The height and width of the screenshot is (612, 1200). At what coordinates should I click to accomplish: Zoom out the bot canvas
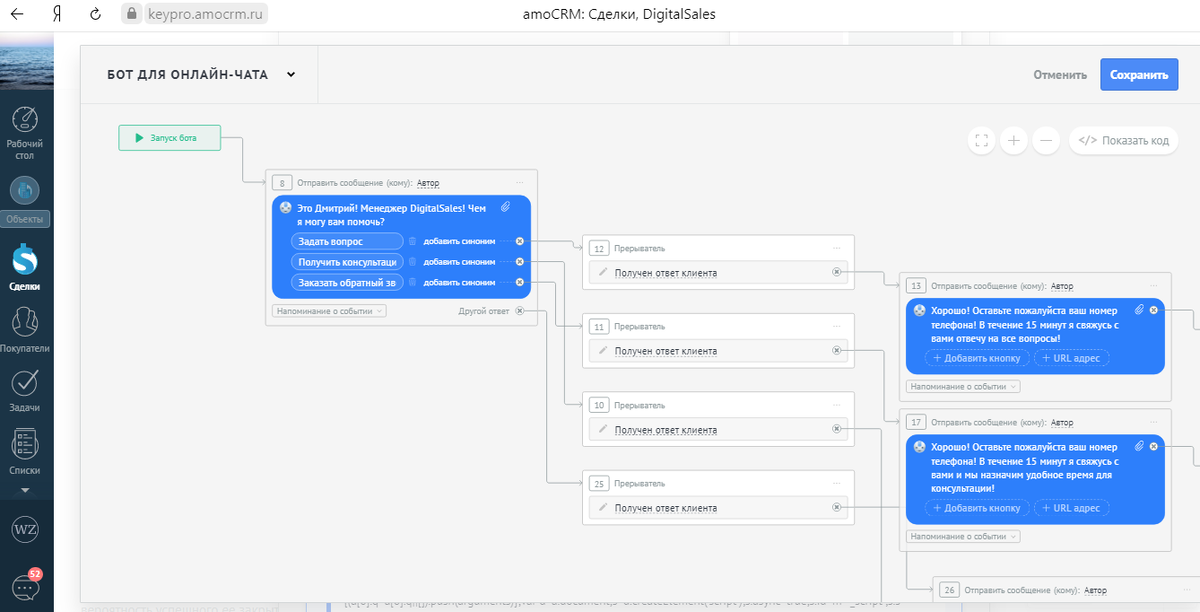(x=1046, y=140)
